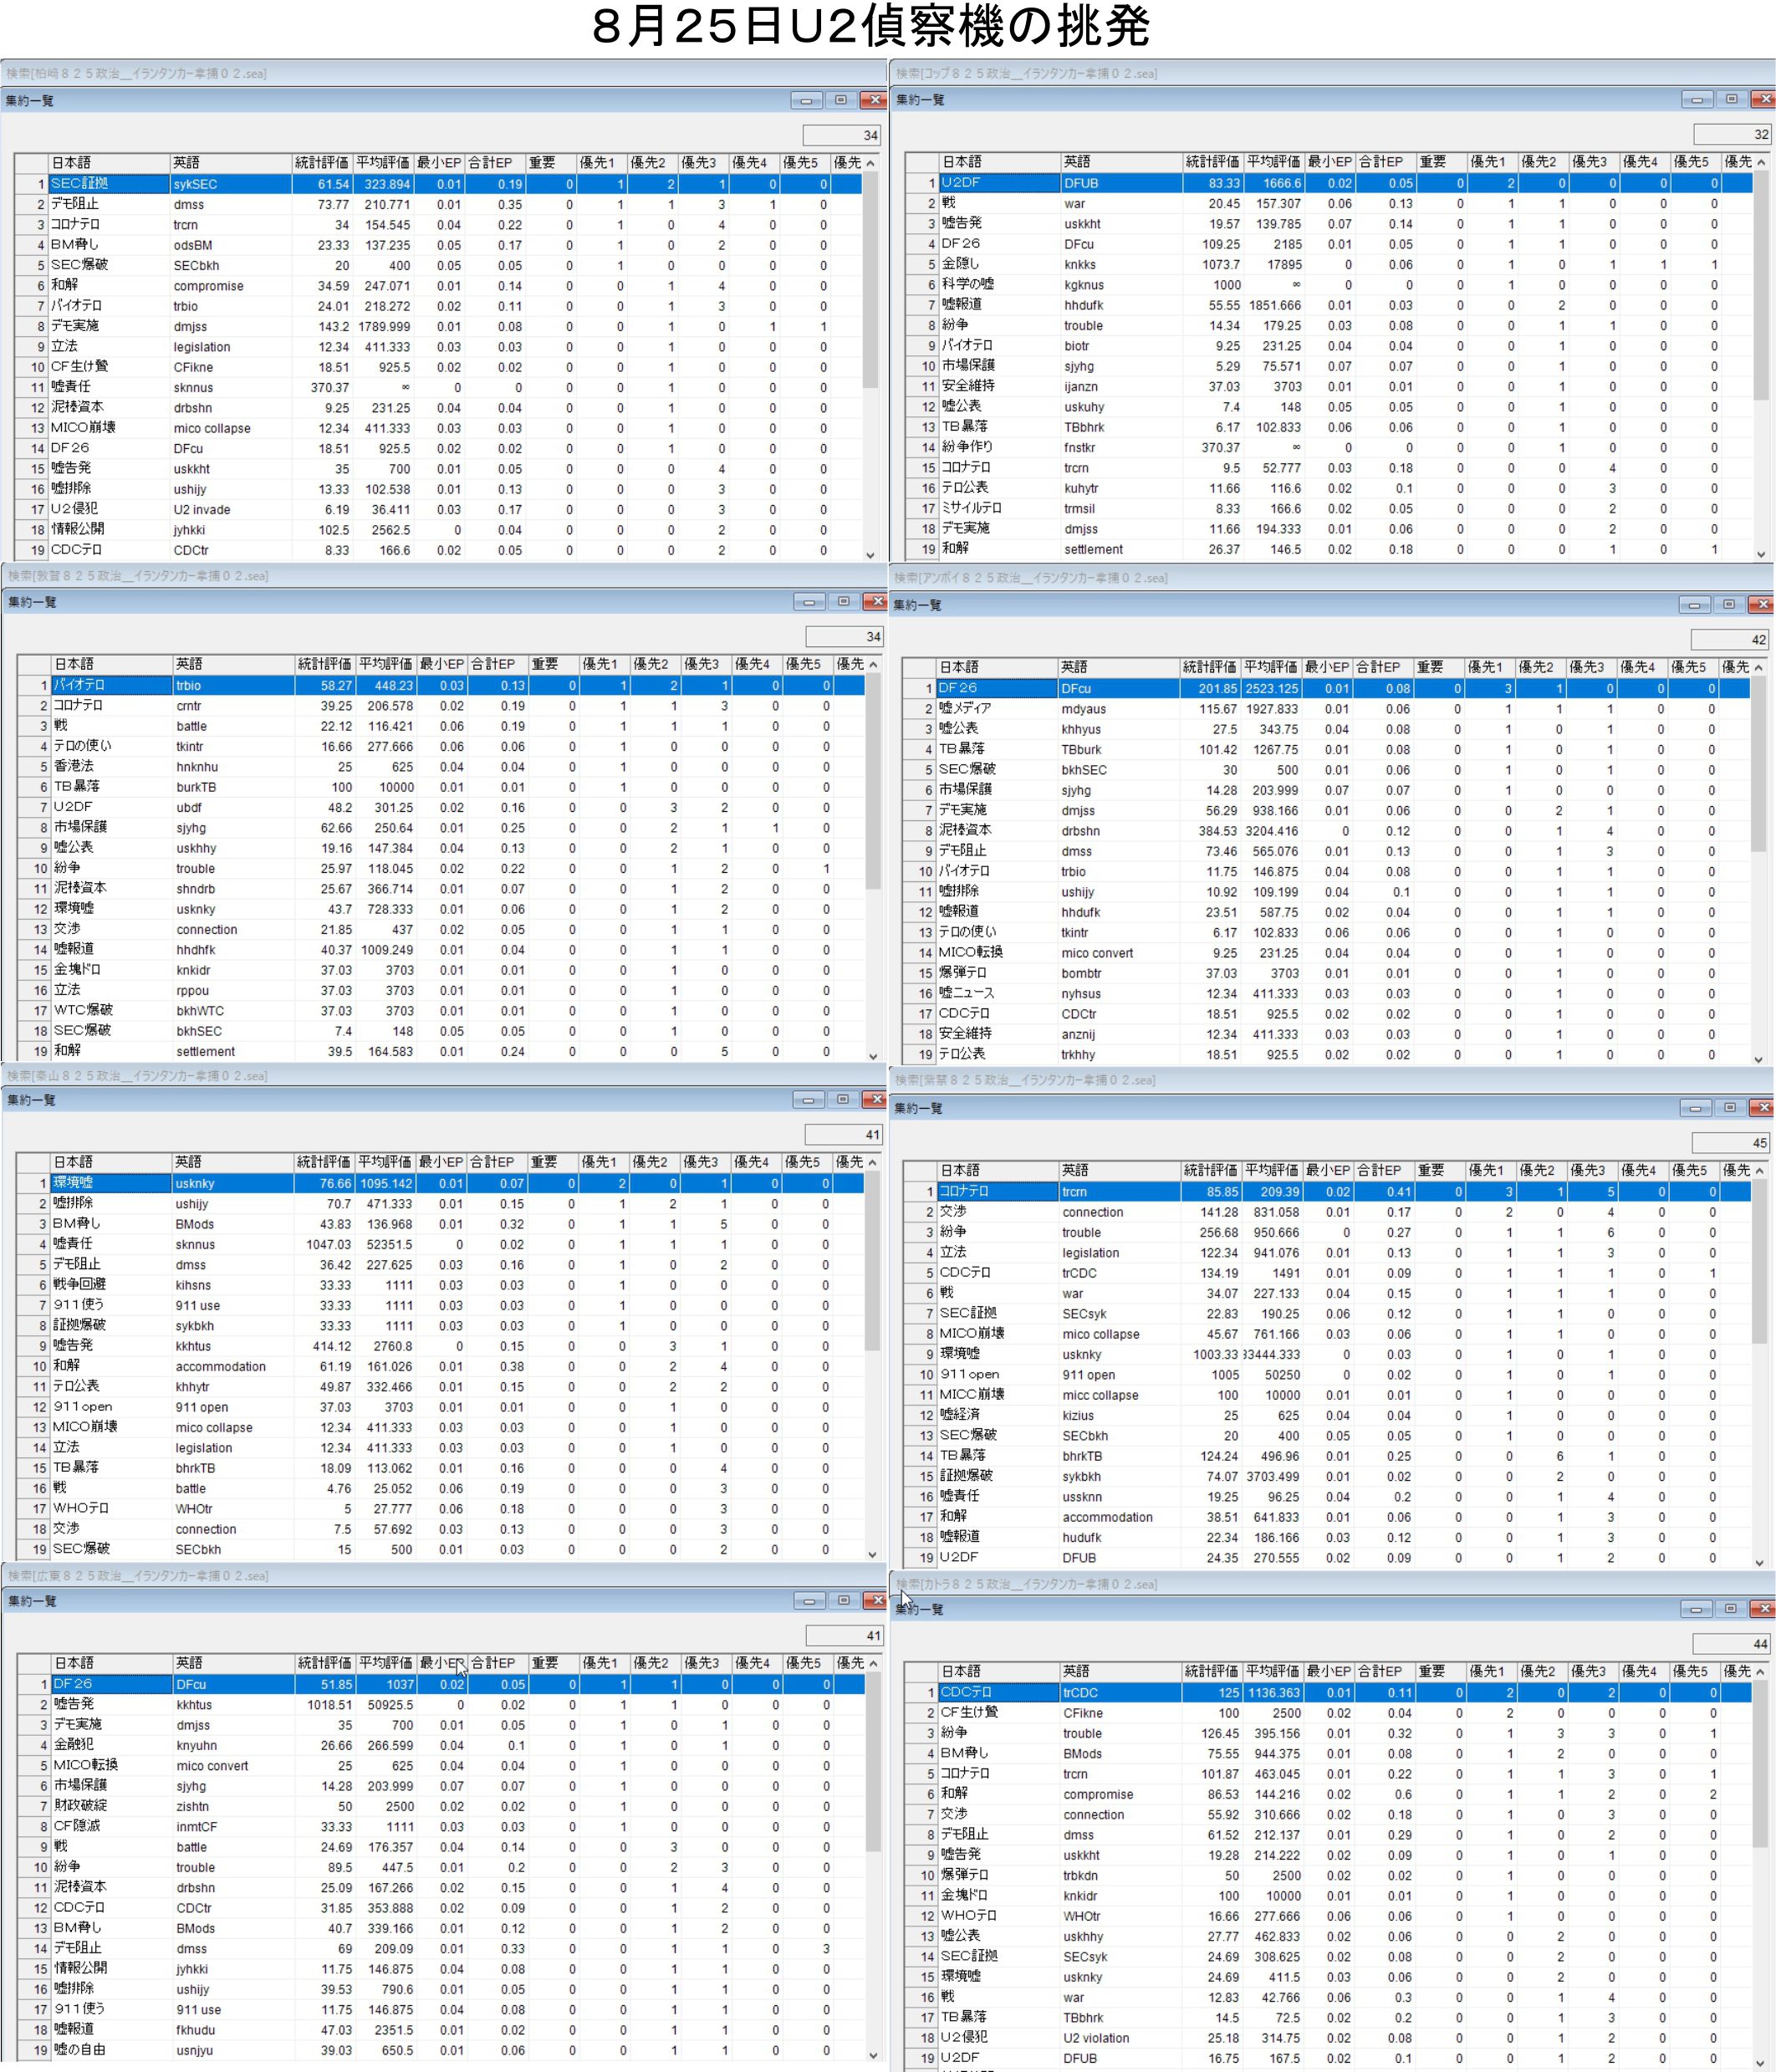The width and height of the screenshot is (1776, 2072).
Task: Select the 香港法 hnknhu row
Action: (197, 767)
